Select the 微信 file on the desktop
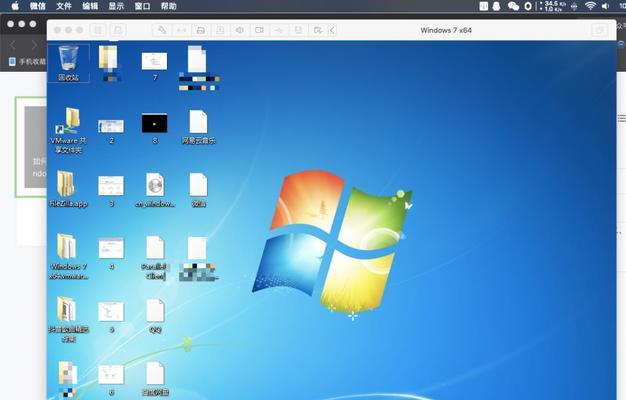Image resolution: width=626 pixels, height=400 pixels. point(198,190)
